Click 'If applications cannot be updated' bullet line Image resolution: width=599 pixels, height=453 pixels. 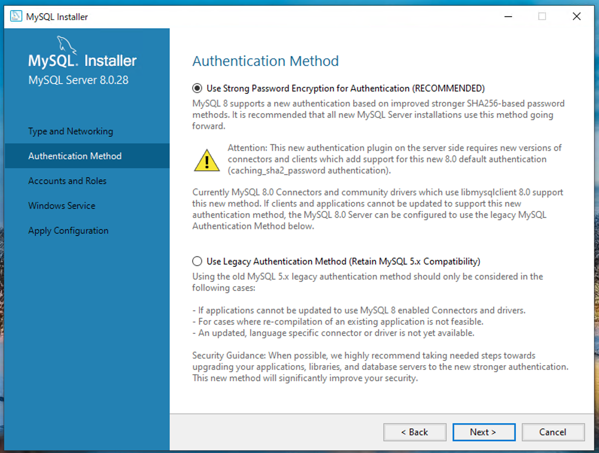(x=359, y=310)
